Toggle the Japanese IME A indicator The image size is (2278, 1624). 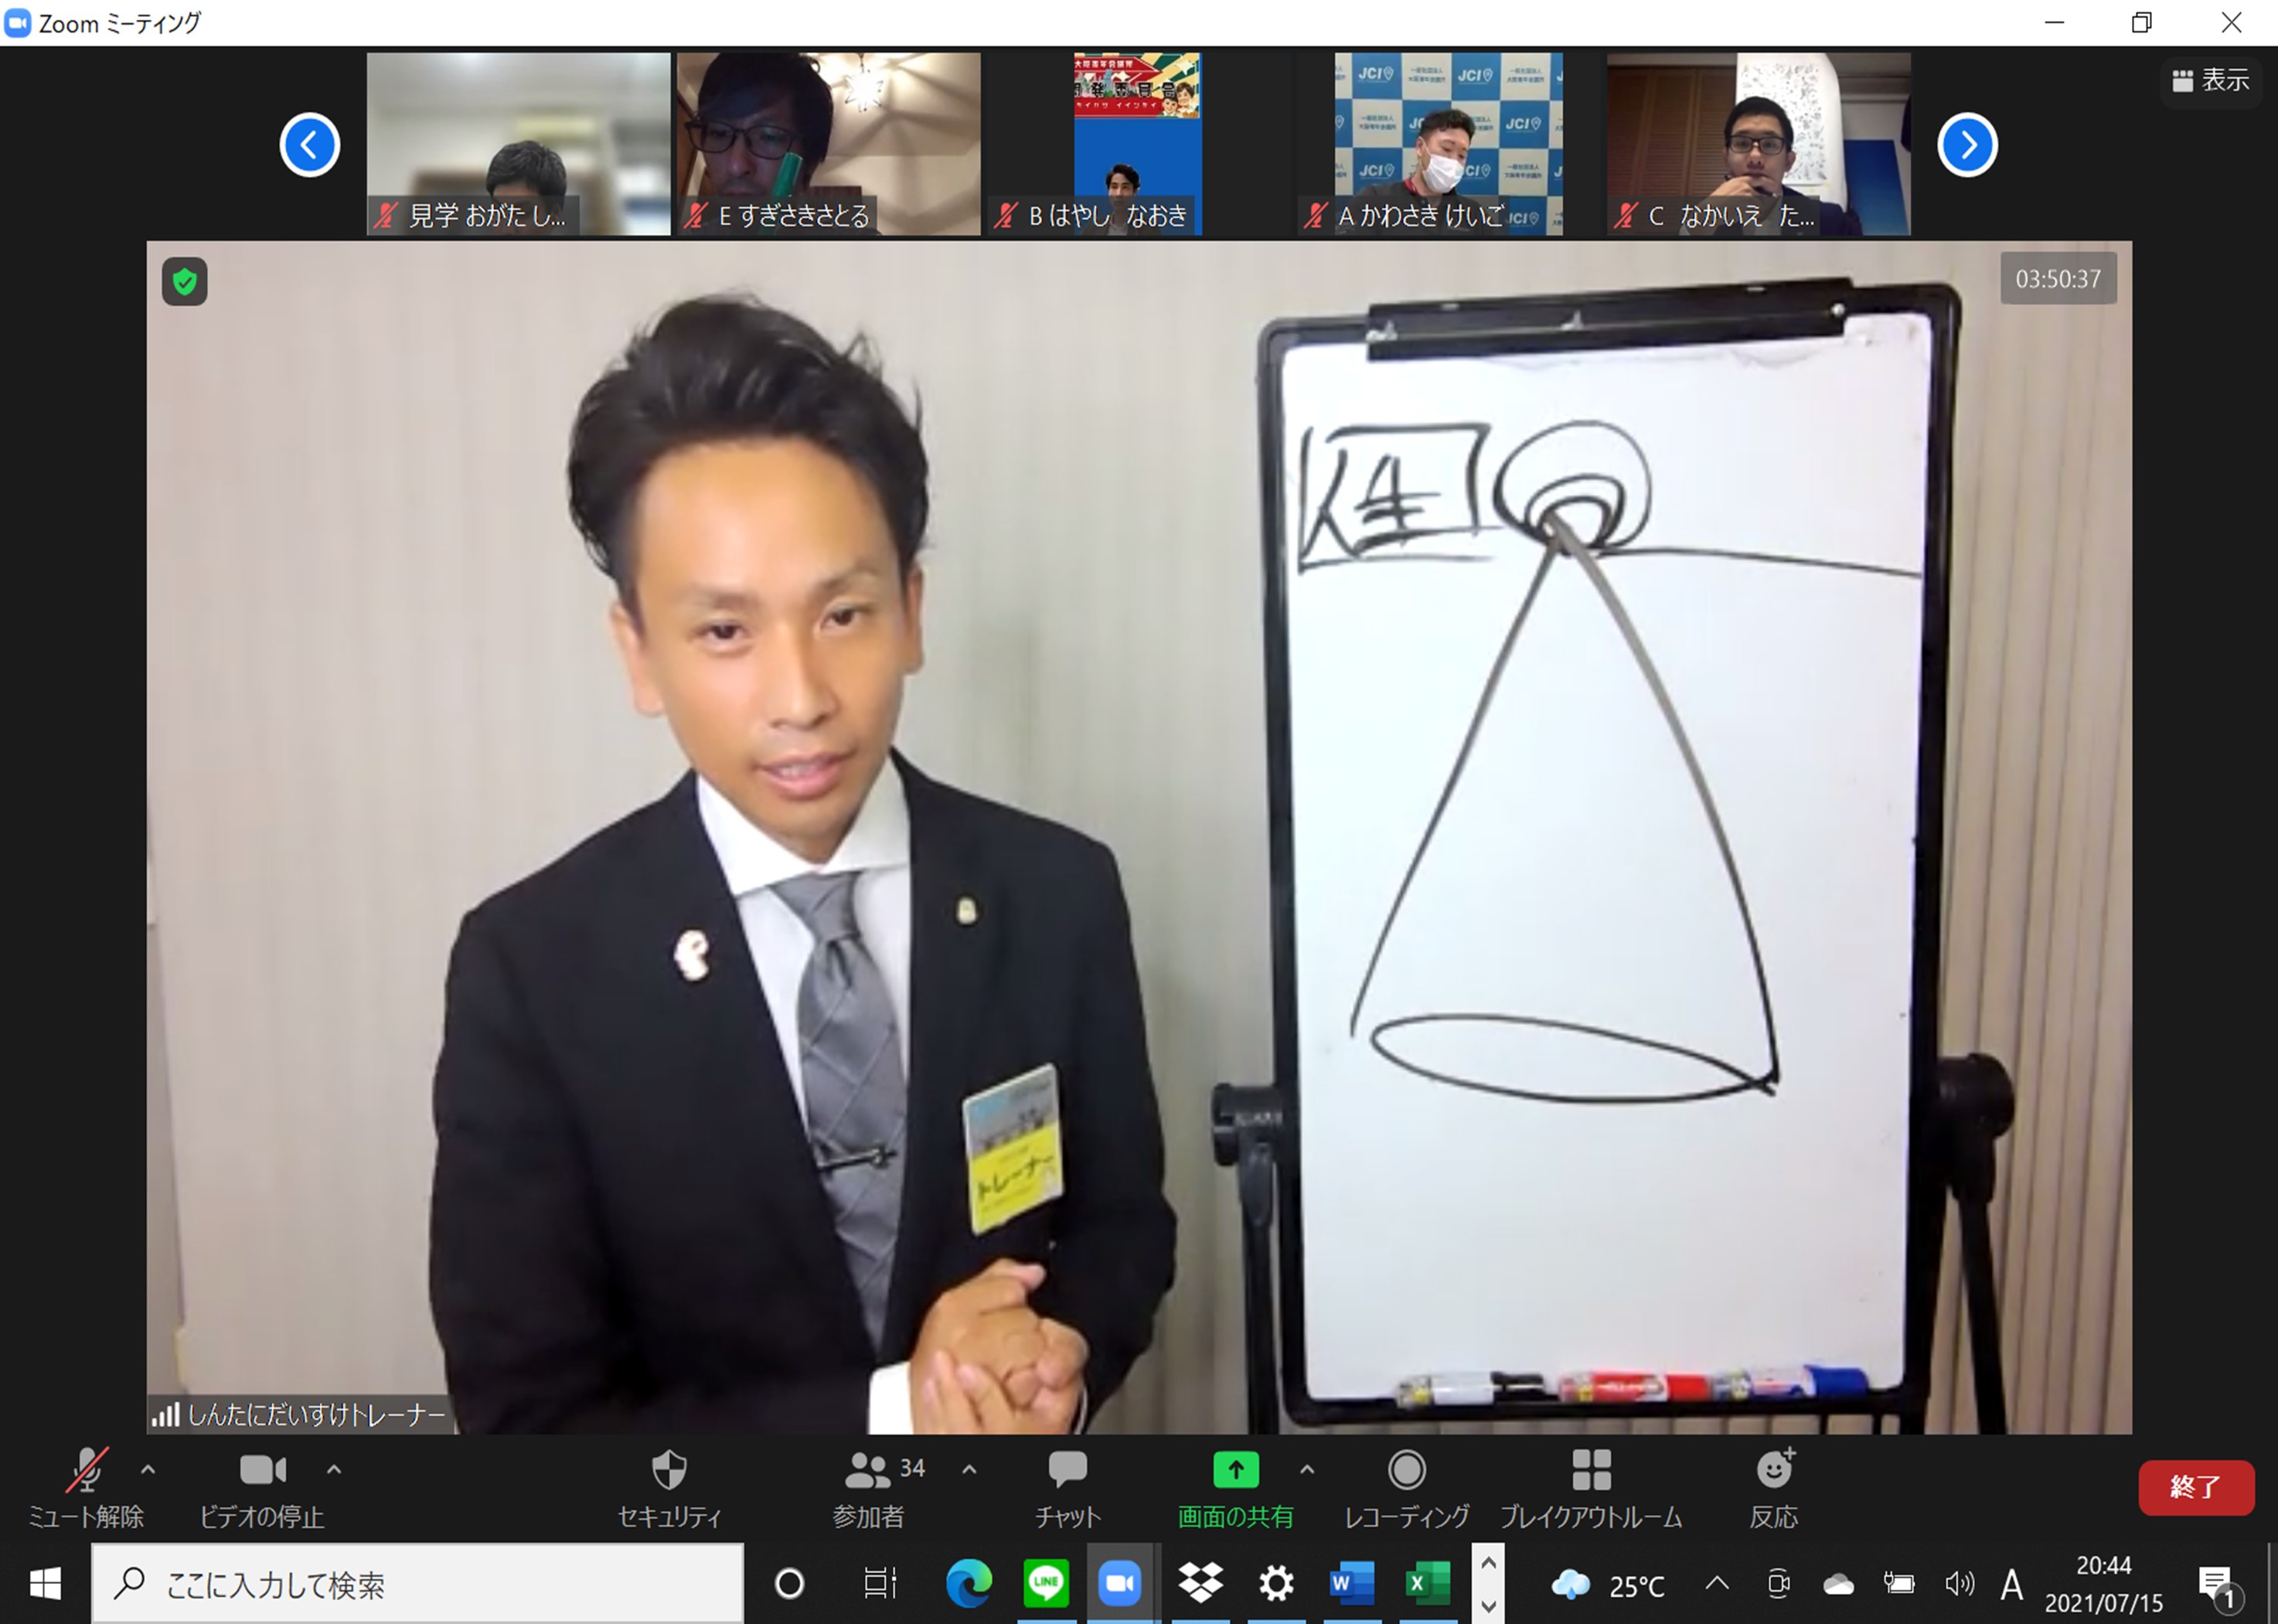[x=2012, y=1585]
